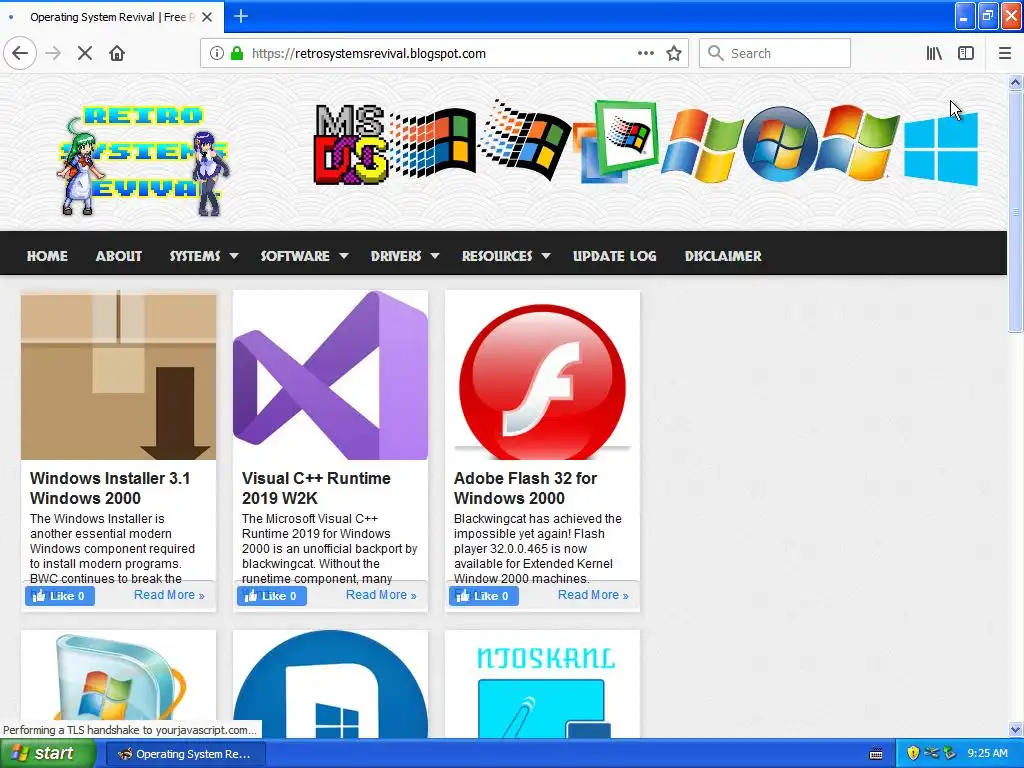Open the ABOUT page link
The image size is (1024, 768).
pyautogui.click(x=119, y=256)
